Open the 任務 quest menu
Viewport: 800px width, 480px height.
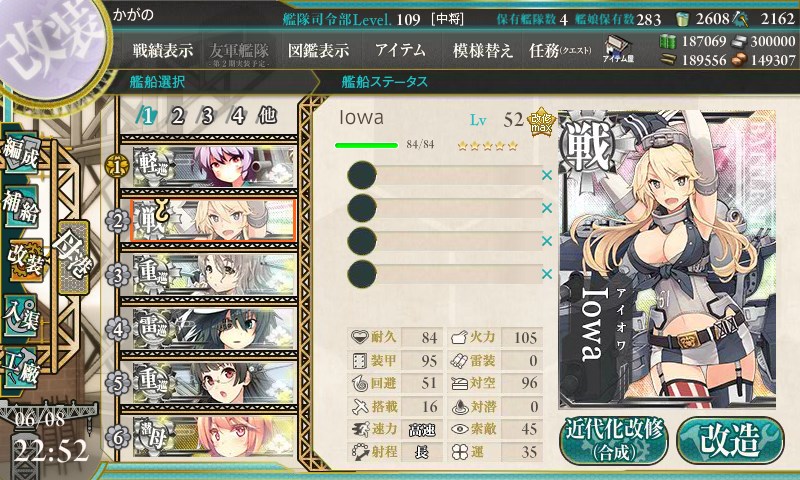(560, 50)
